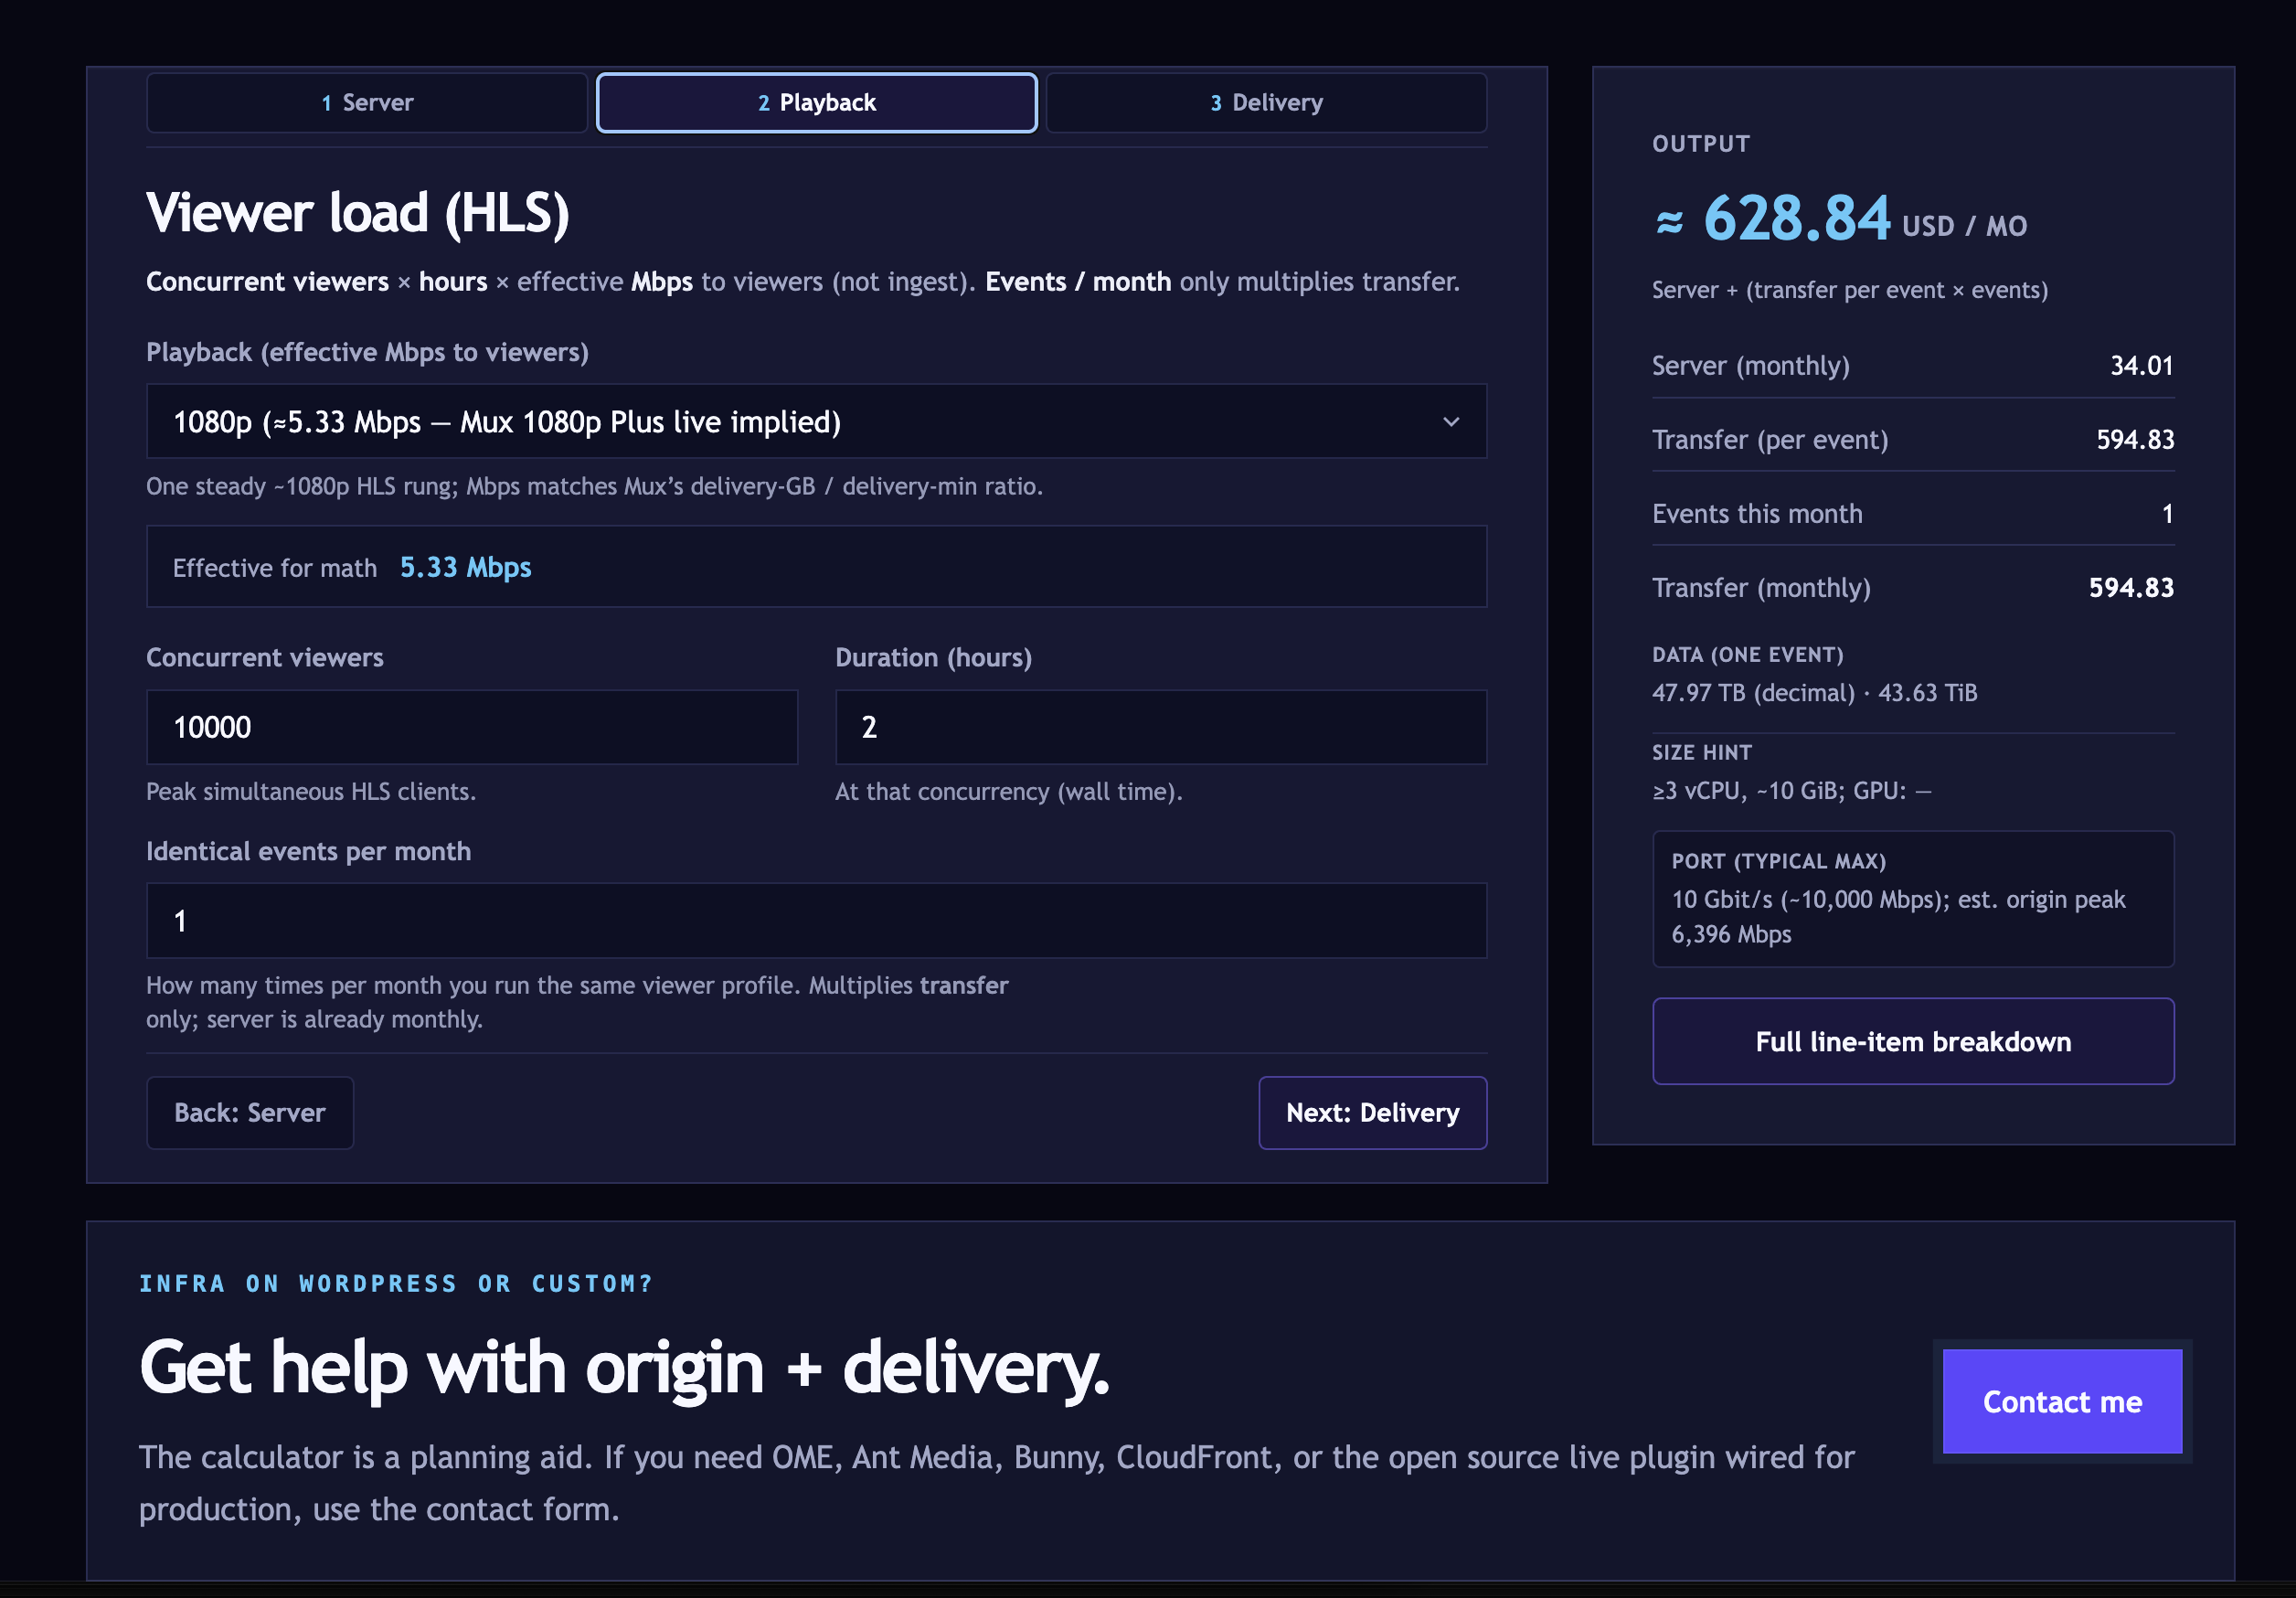Click the Next: Delivery button
The width and height of the screenshot is (2296, 1598).
1372,1112
